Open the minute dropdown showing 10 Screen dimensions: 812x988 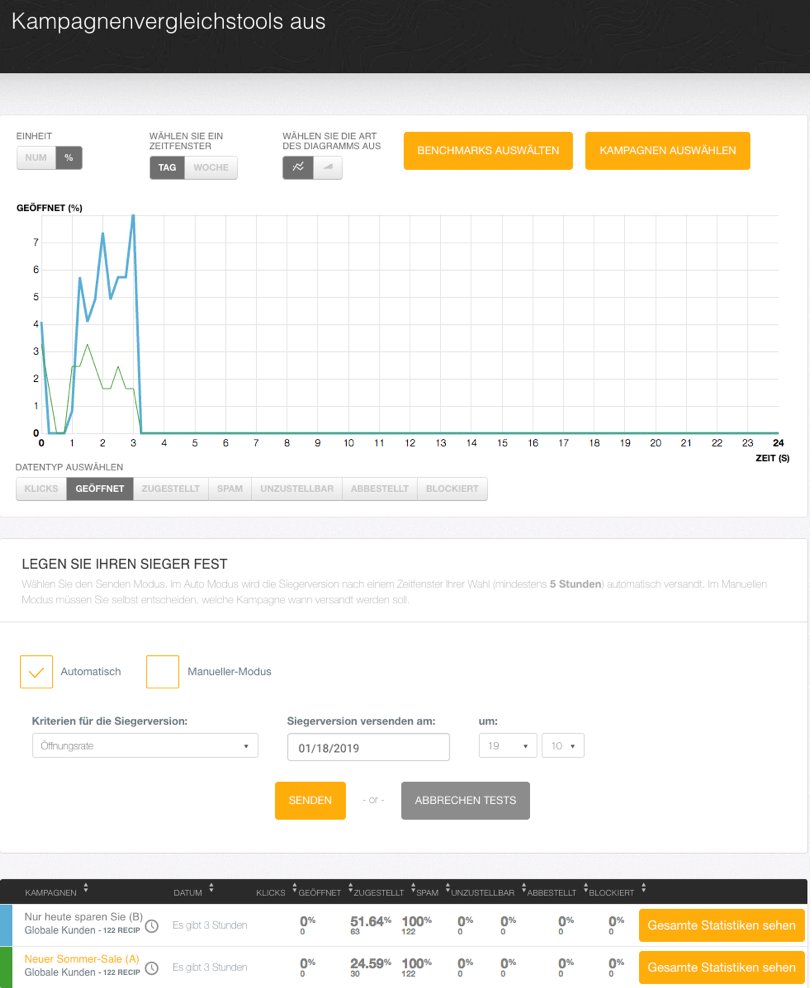563,745
